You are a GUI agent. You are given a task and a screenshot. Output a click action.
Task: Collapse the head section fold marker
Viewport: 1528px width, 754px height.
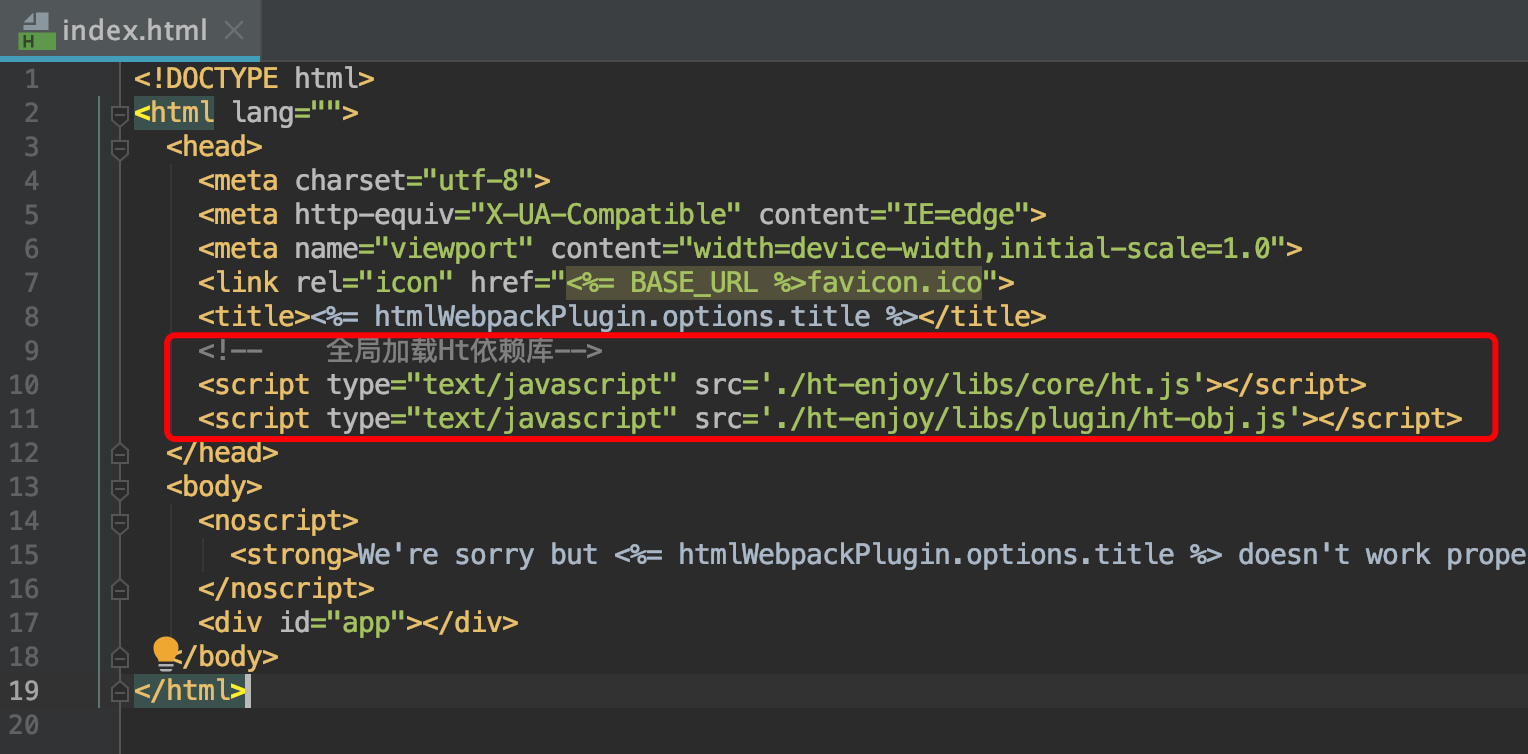(120, 148)
